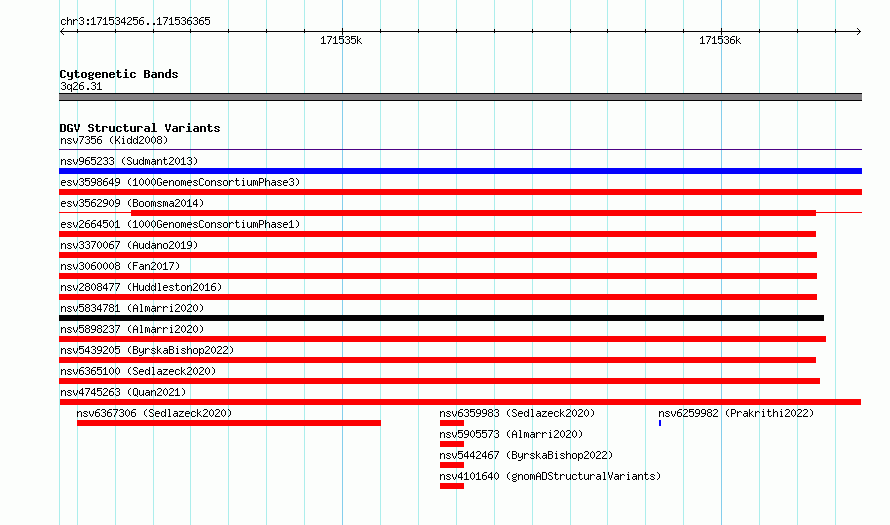Click the nsv5442467 (ByrskaBishop2022) label

tap(526, 455)
